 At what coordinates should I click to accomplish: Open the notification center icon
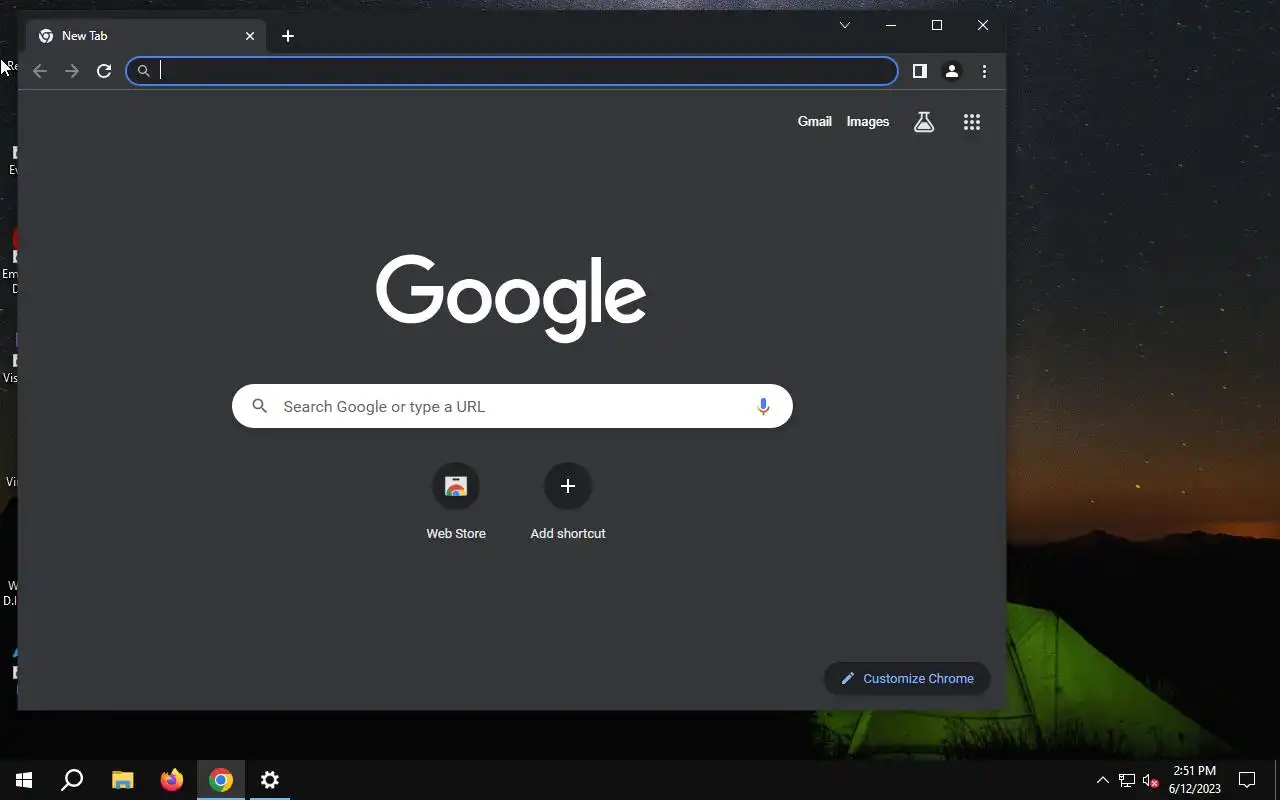pos(1247,780)
